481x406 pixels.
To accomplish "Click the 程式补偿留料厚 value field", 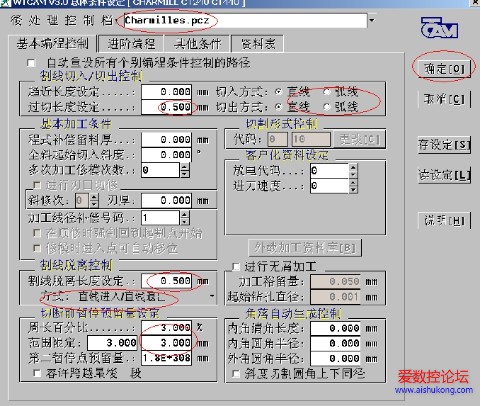I will (166, 139).
